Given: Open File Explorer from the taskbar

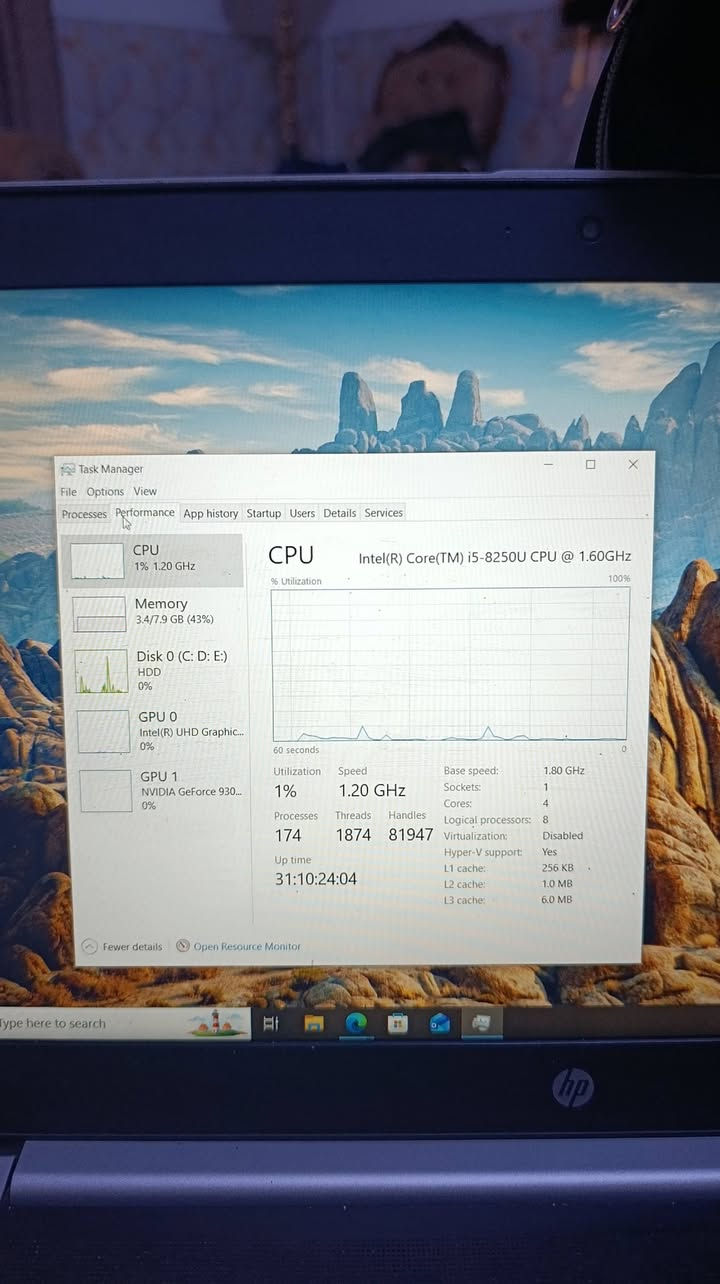Looking at the screenshot, I should [x=314, y=1023].
